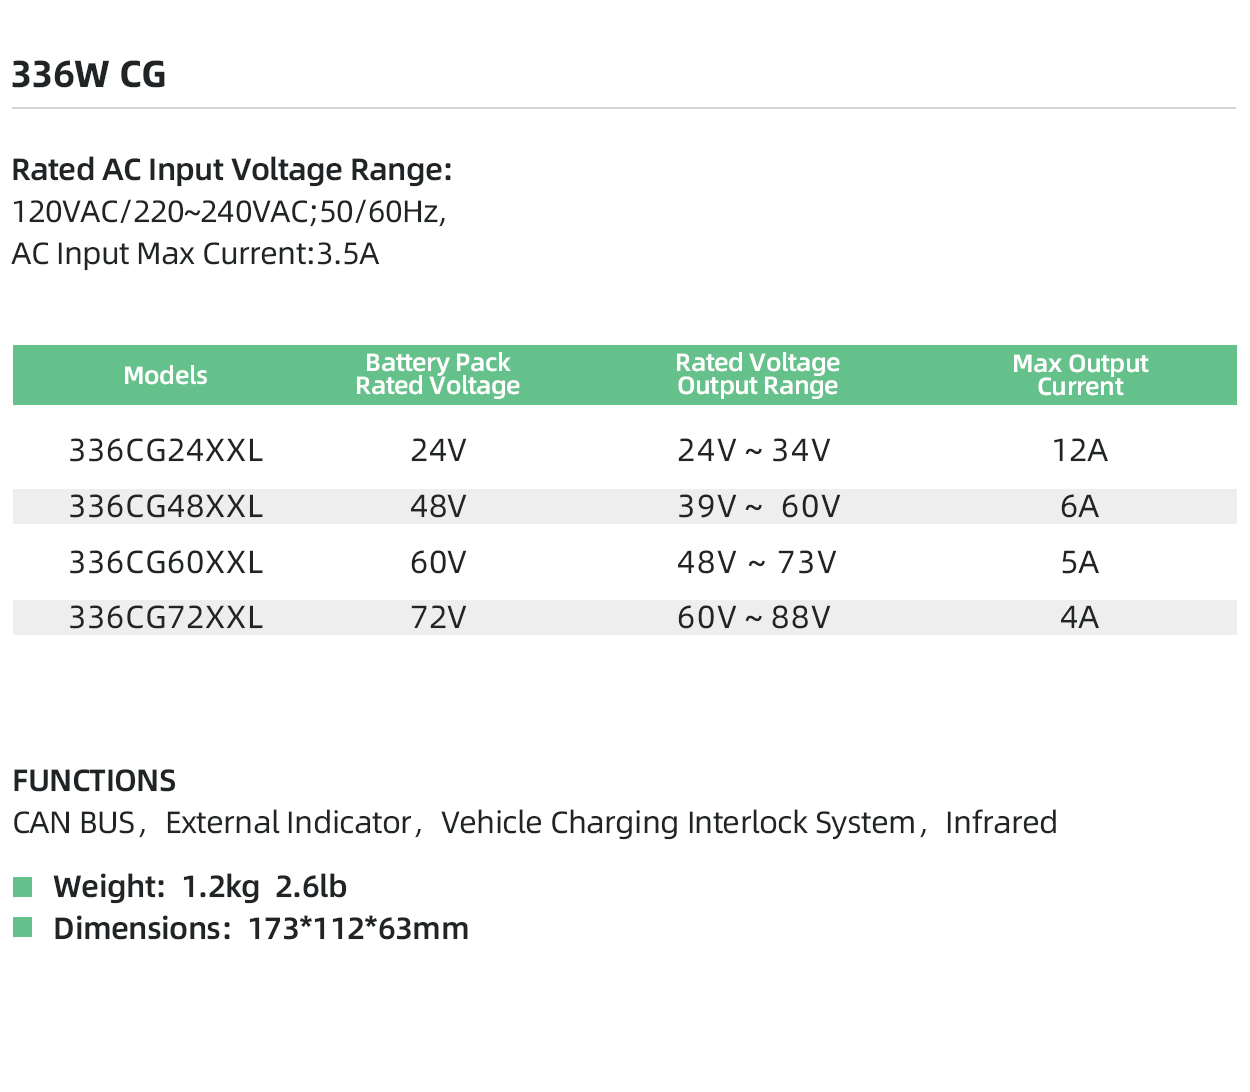The height and width of the screenshot is (1092, 1250).
Task: Click the Max Output Current header
Action: coord(1080,375)
